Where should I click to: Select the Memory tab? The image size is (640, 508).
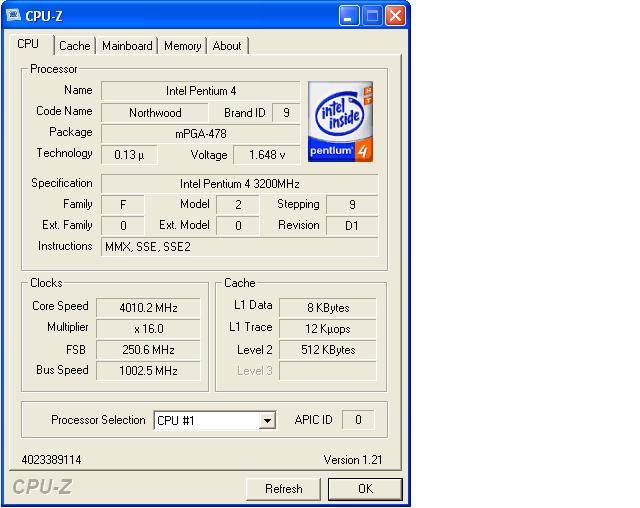point(182,46)
